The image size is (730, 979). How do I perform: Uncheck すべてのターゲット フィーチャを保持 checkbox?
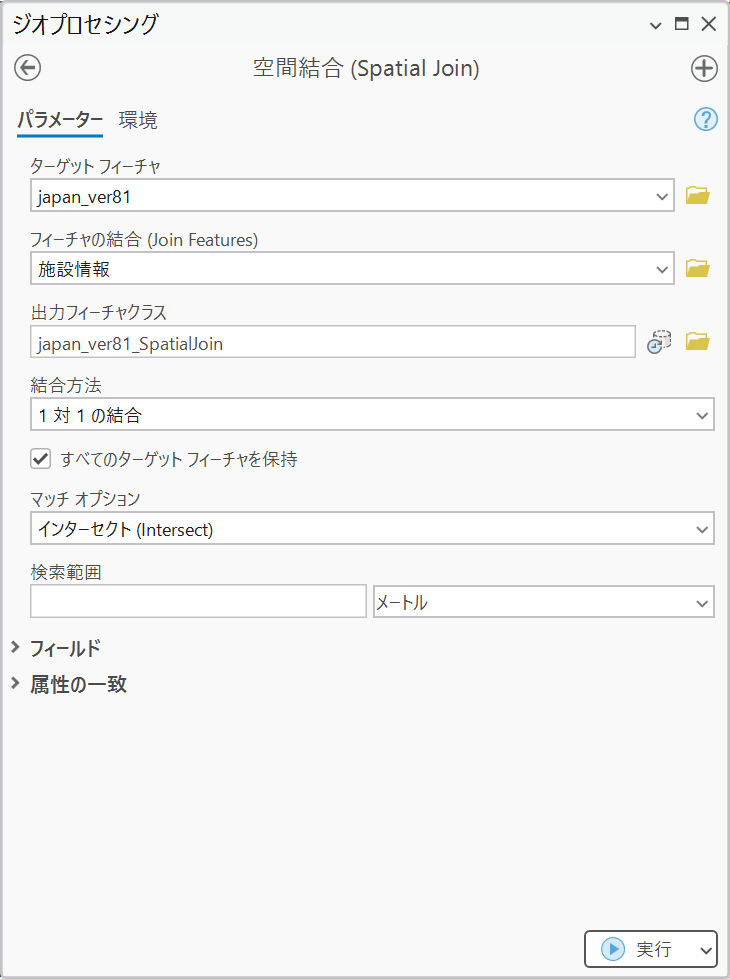(41, 459)
